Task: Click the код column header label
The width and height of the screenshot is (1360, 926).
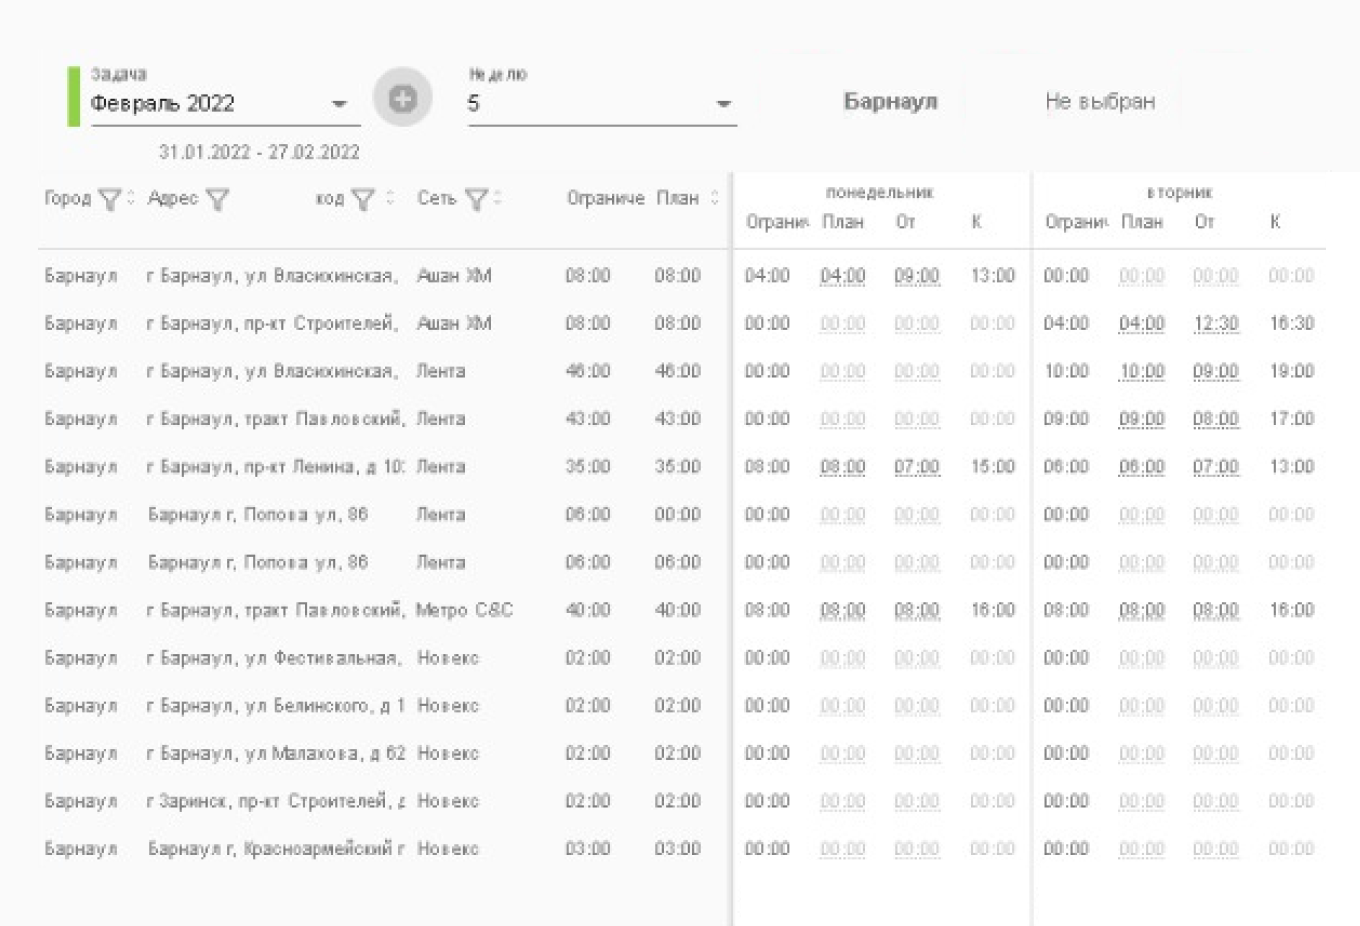Action: pos(330,198)
